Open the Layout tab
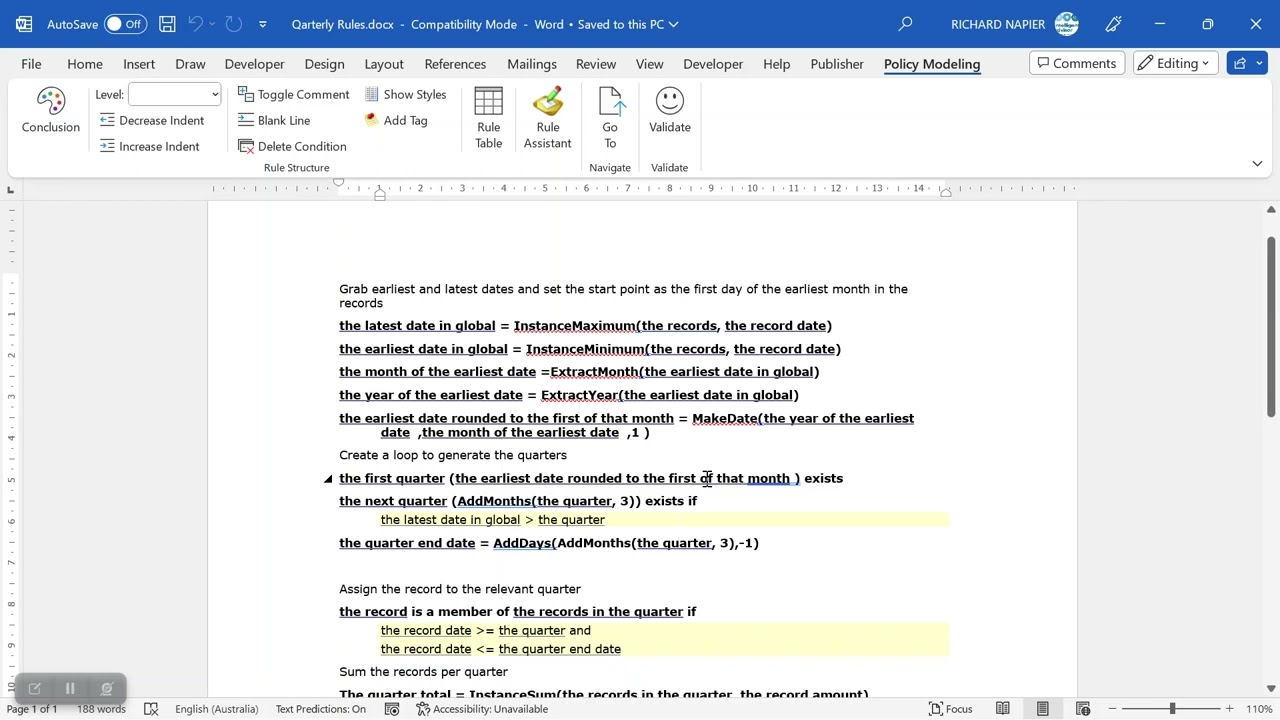Screen dimensions: 1280x720 384,64
